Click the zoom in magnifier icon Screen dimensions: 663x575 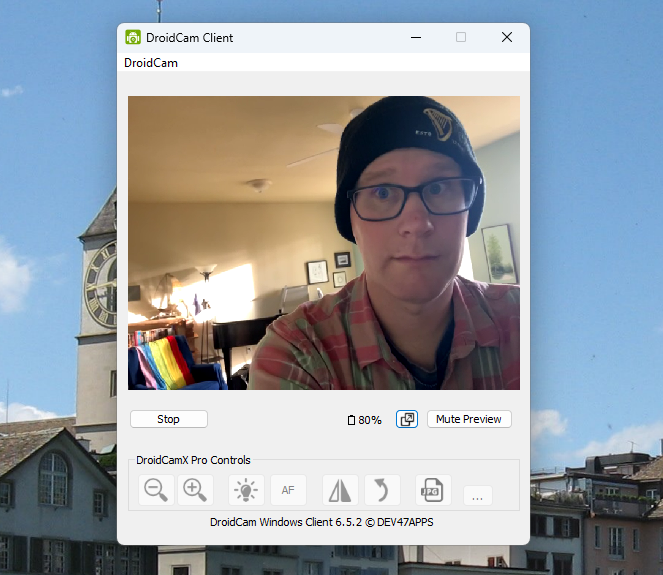point(195,490)
